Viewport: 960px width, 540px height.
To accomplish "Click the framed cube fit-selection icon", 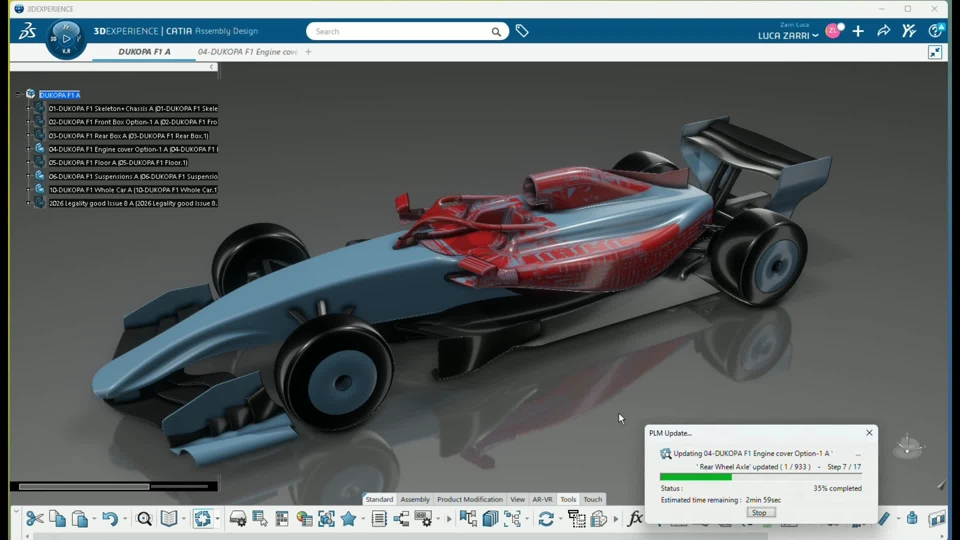I will pyautogui.click(x=326, y=519).
